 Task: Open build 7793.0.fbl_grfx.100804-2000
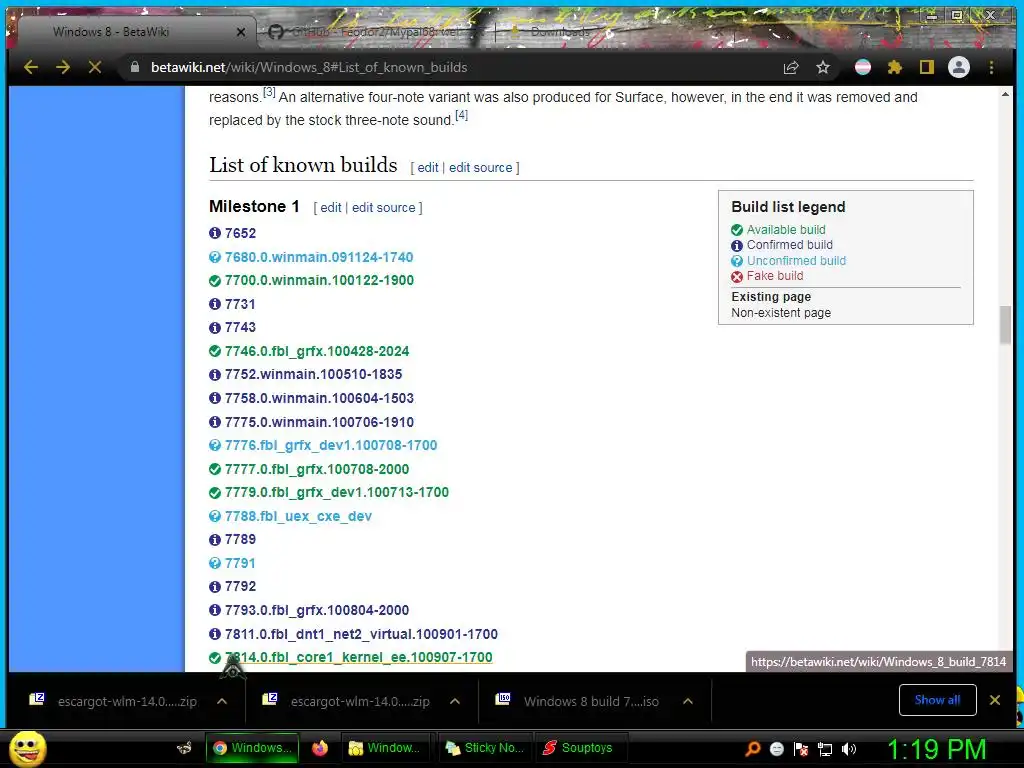click(x=317, y=610)
